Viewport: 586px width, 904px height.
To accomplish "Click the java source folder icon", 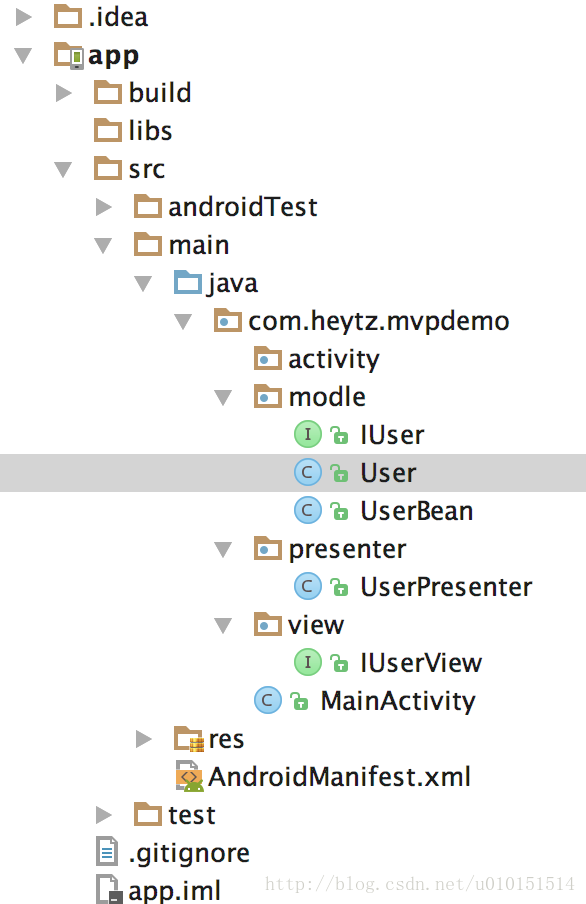I will [x=188, y=282].
